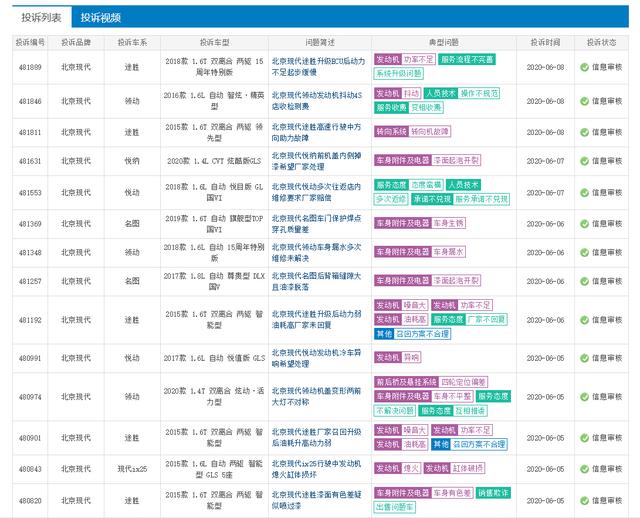
Task: Open complaint about 途胜高速行驶中方向助力故障
Action: pyautogui.click(x=316, y=132)
